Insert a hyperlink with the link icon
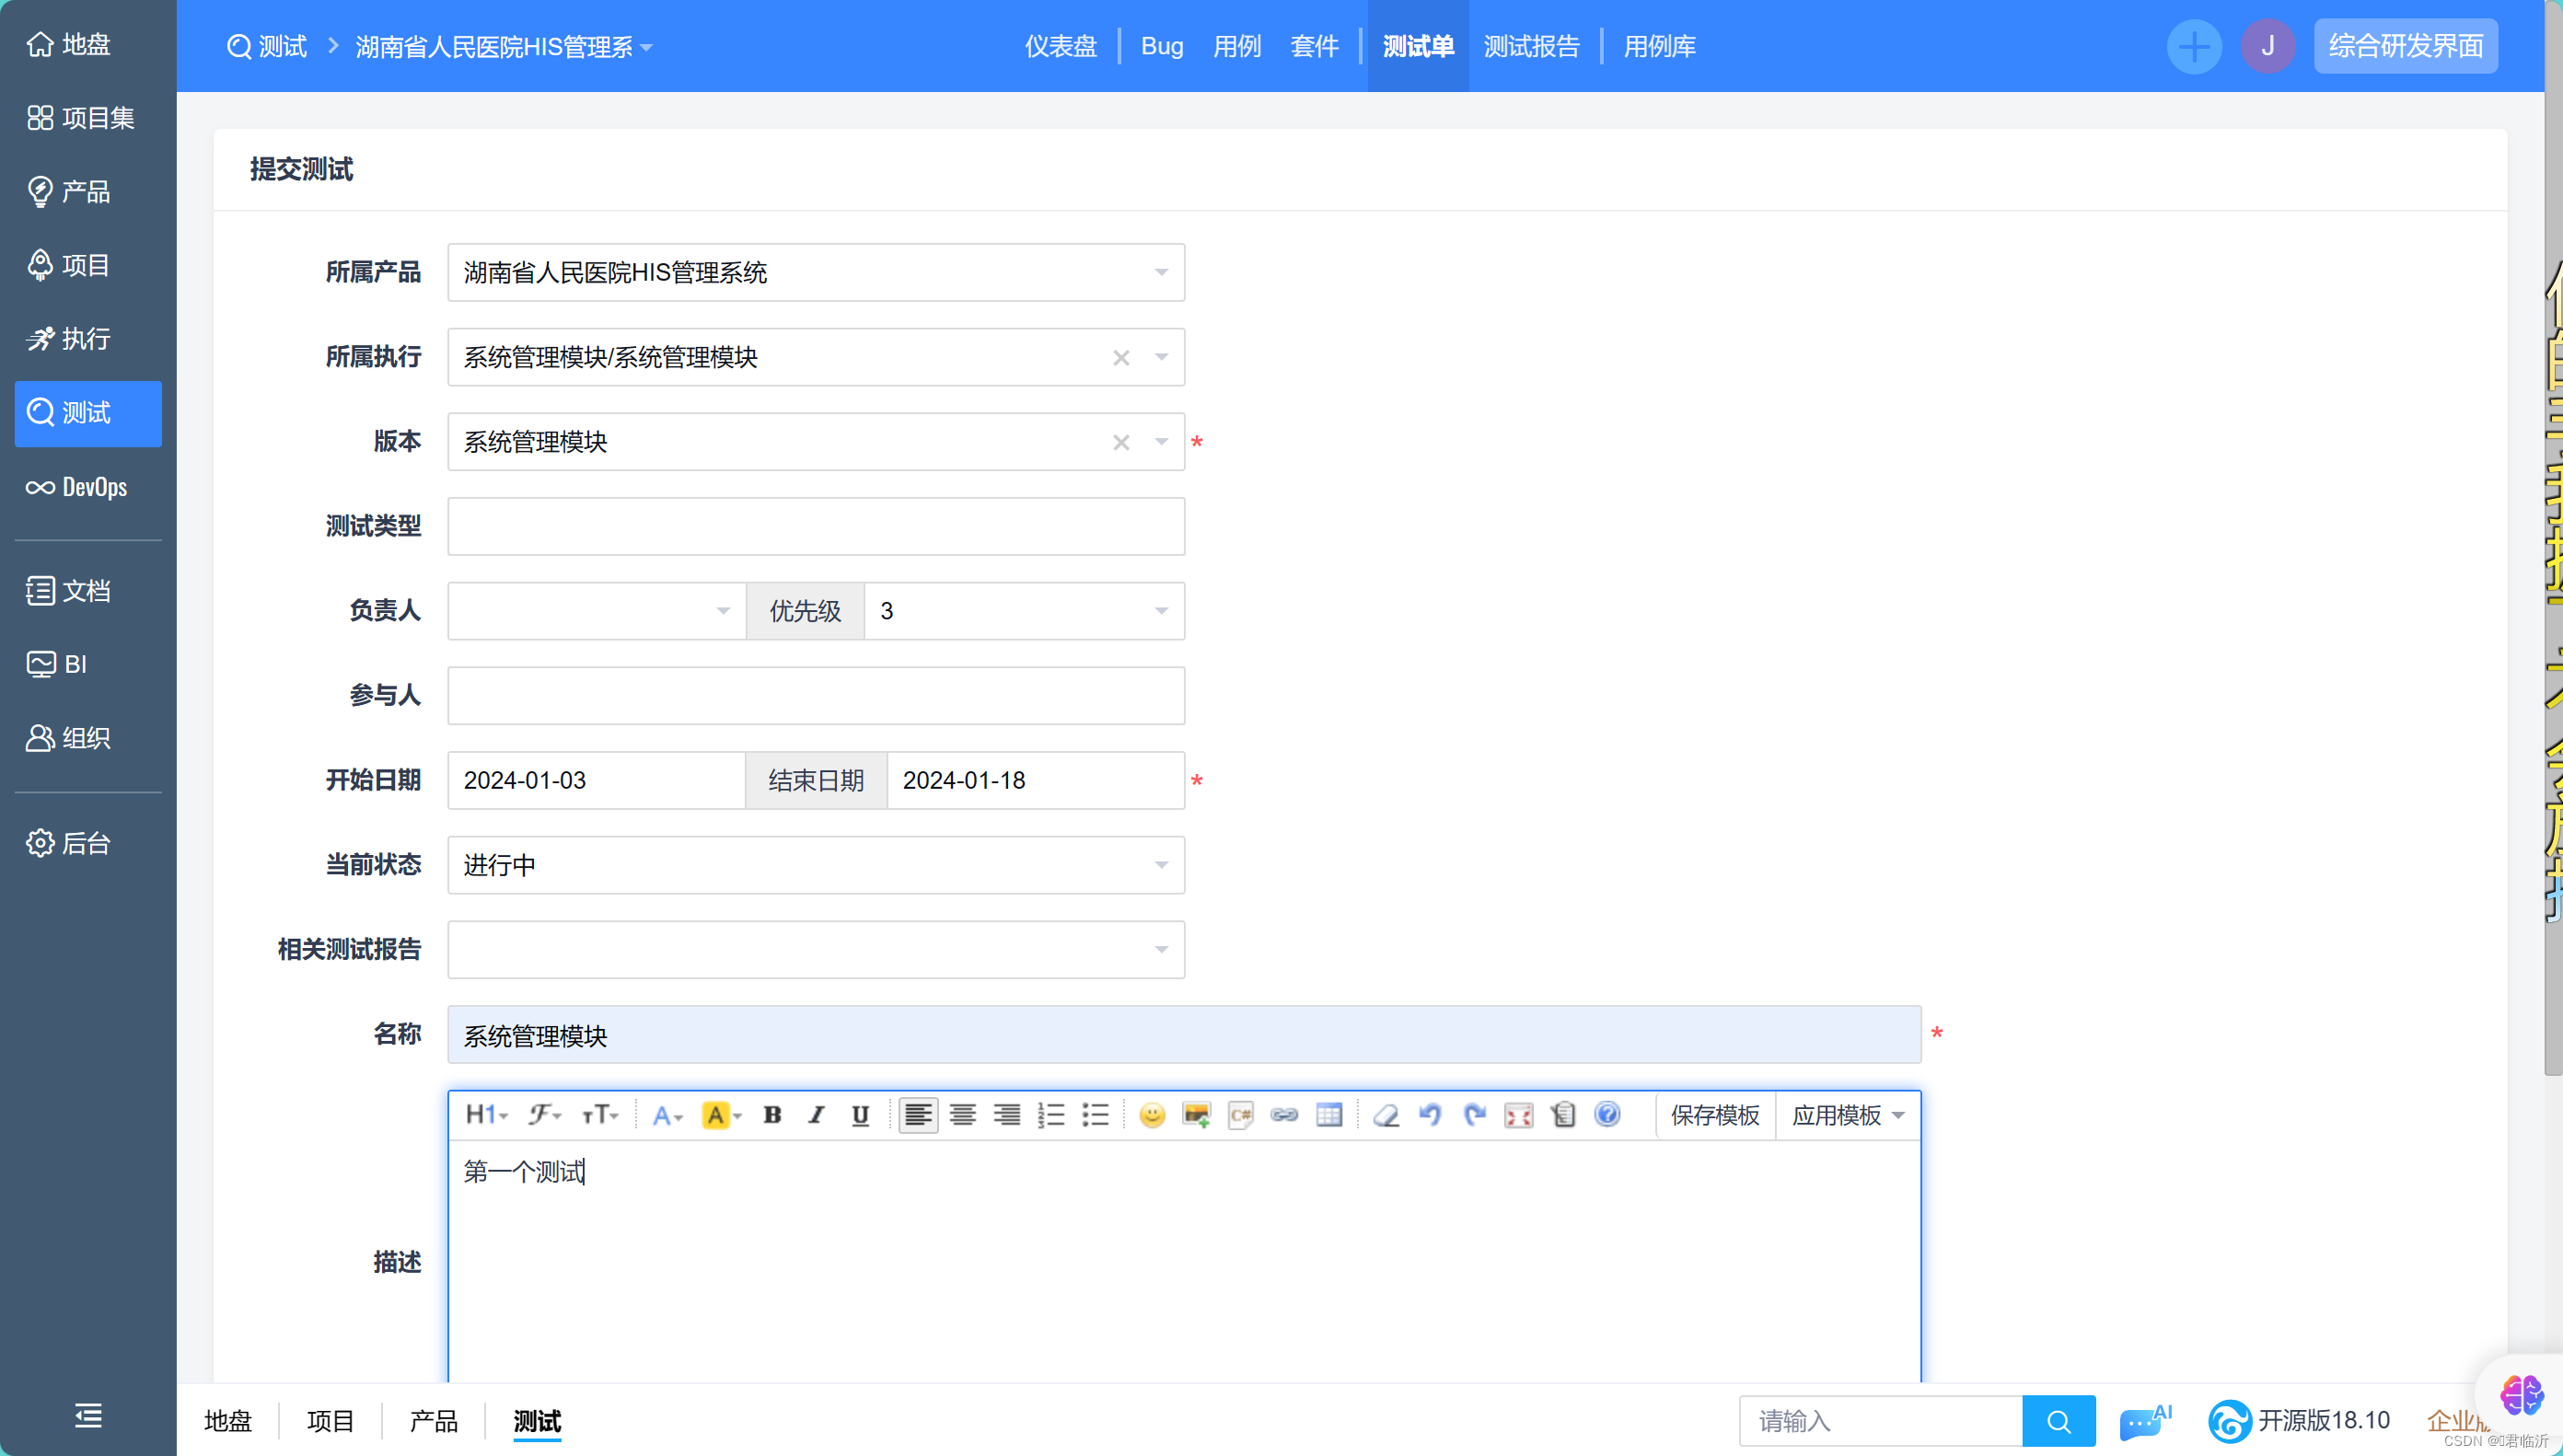This screenshot has height=1456, width=2563. point(1284,1115)
